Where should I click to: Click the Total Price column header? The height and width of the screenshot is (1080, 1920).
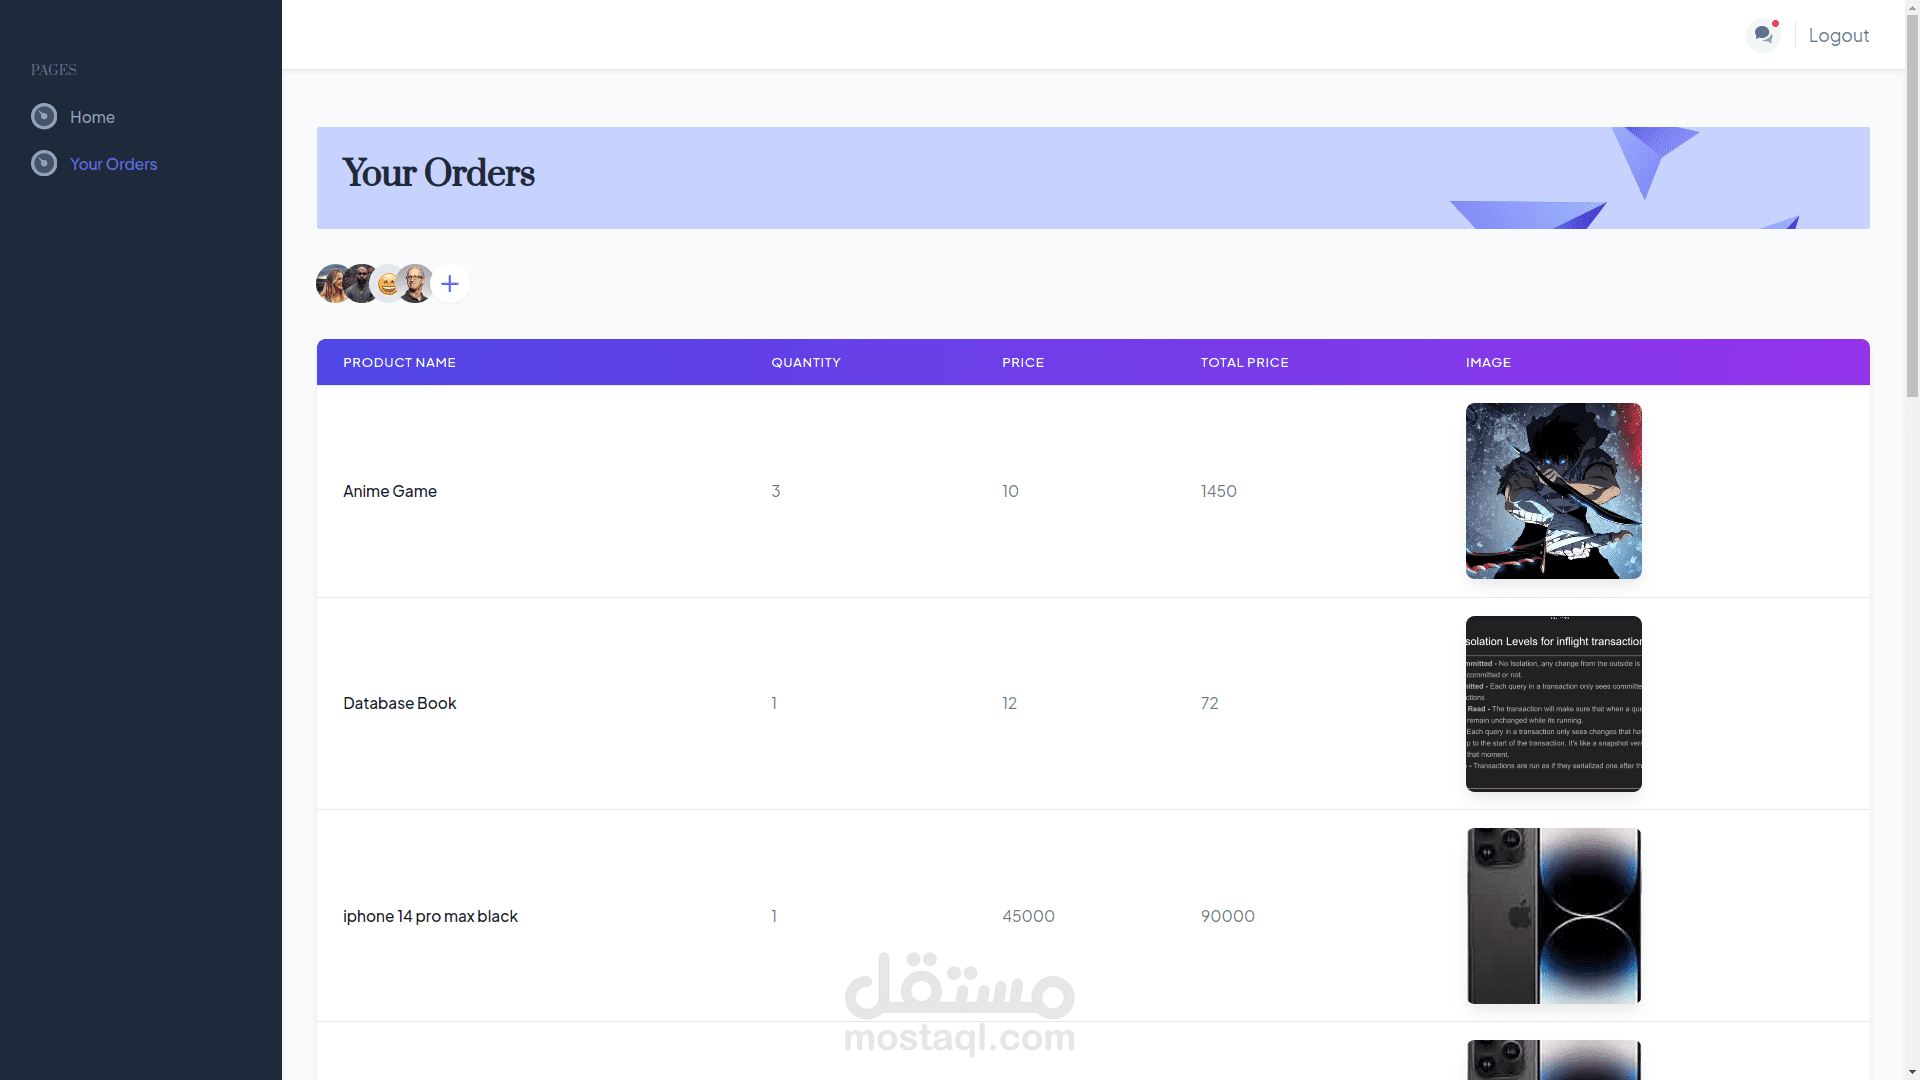tap(1244, 362)
